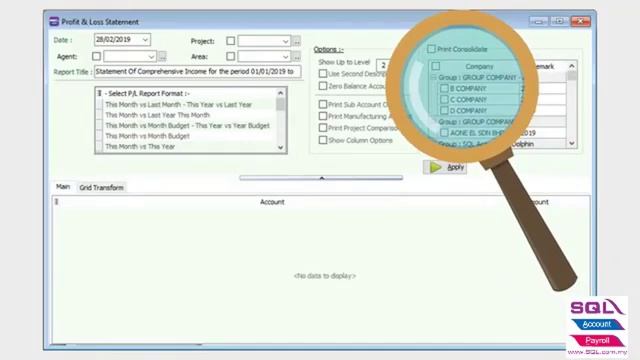Click the Account column header

(x=272, y=202)
